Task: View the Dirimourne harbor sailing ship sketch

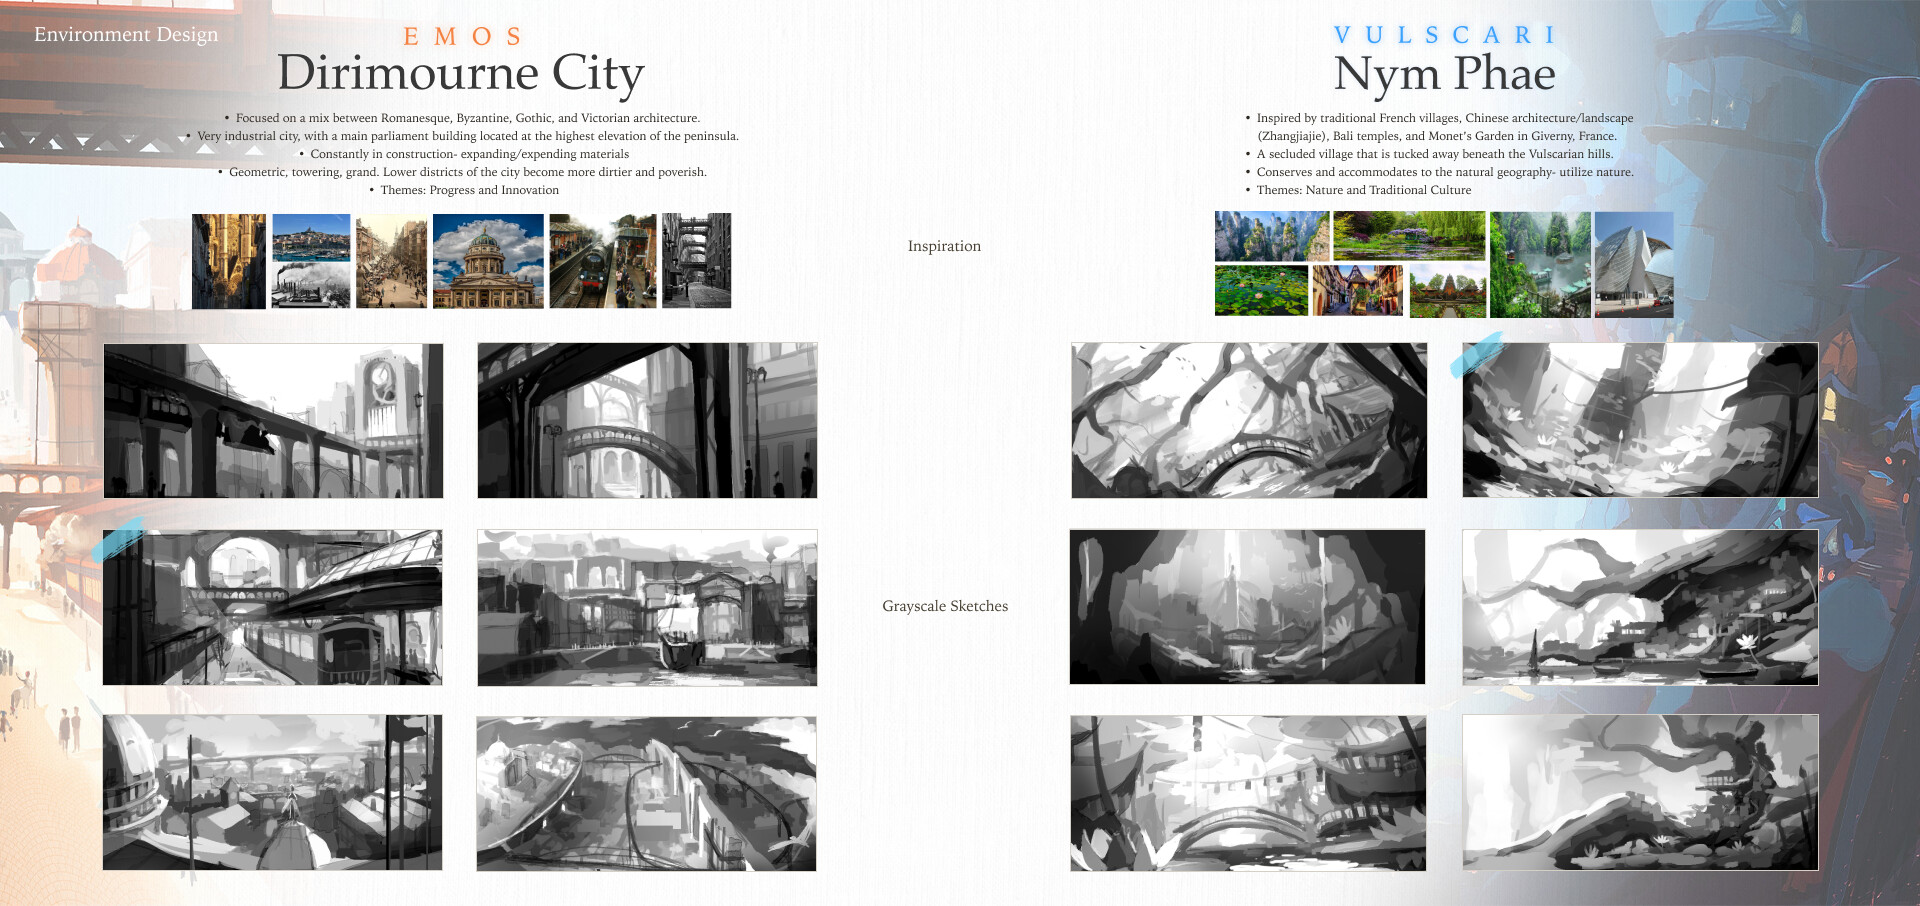Action: coord(647,608)
